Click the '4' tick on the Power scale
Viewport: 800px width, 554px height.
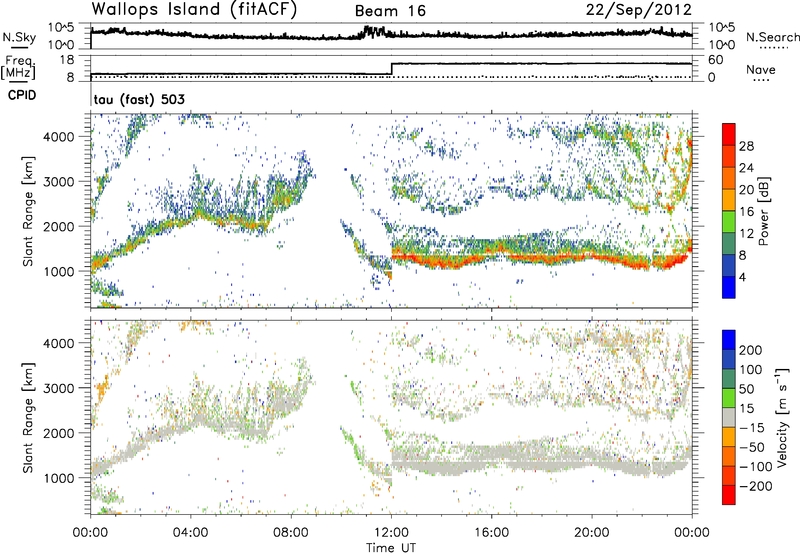[x=743, y=278]
